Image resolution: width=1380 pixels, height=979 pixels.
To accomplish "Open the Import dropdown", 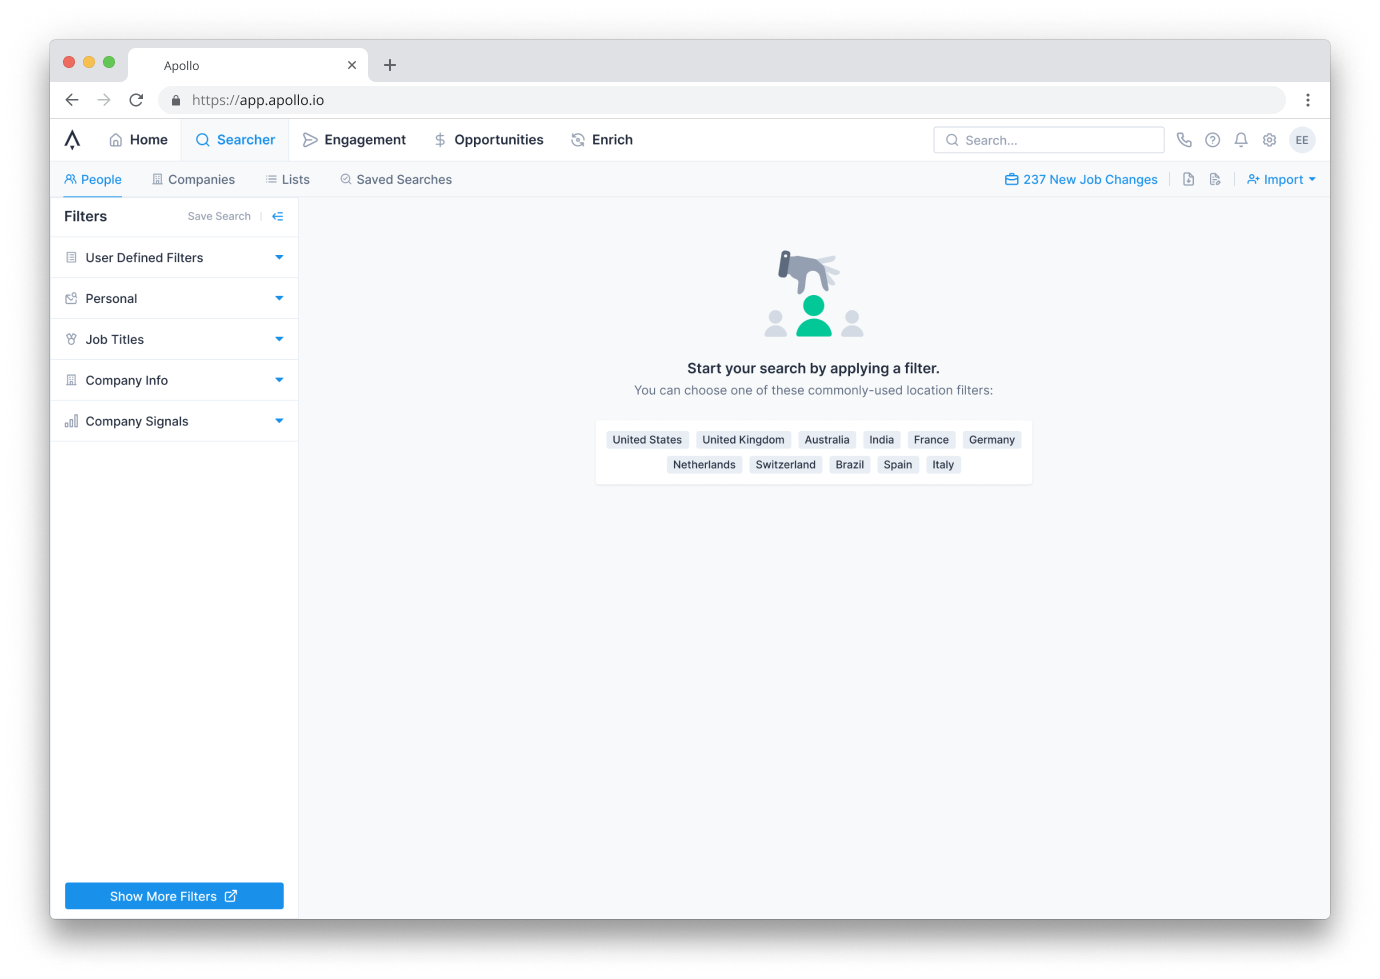I will (x=1281, y=180).
